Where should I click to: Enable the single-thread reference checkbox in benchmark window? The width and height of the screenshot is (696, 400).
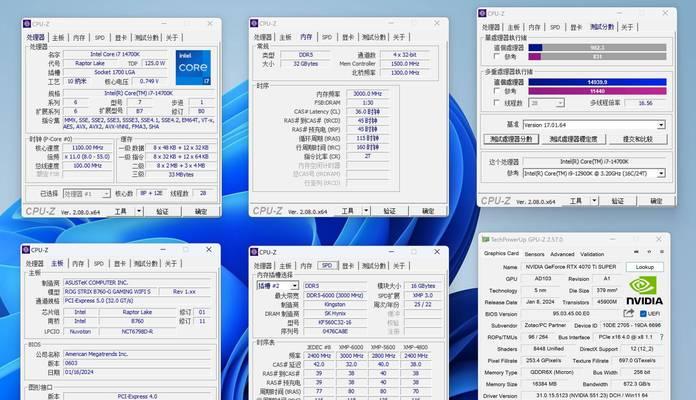tap(497, 56)
